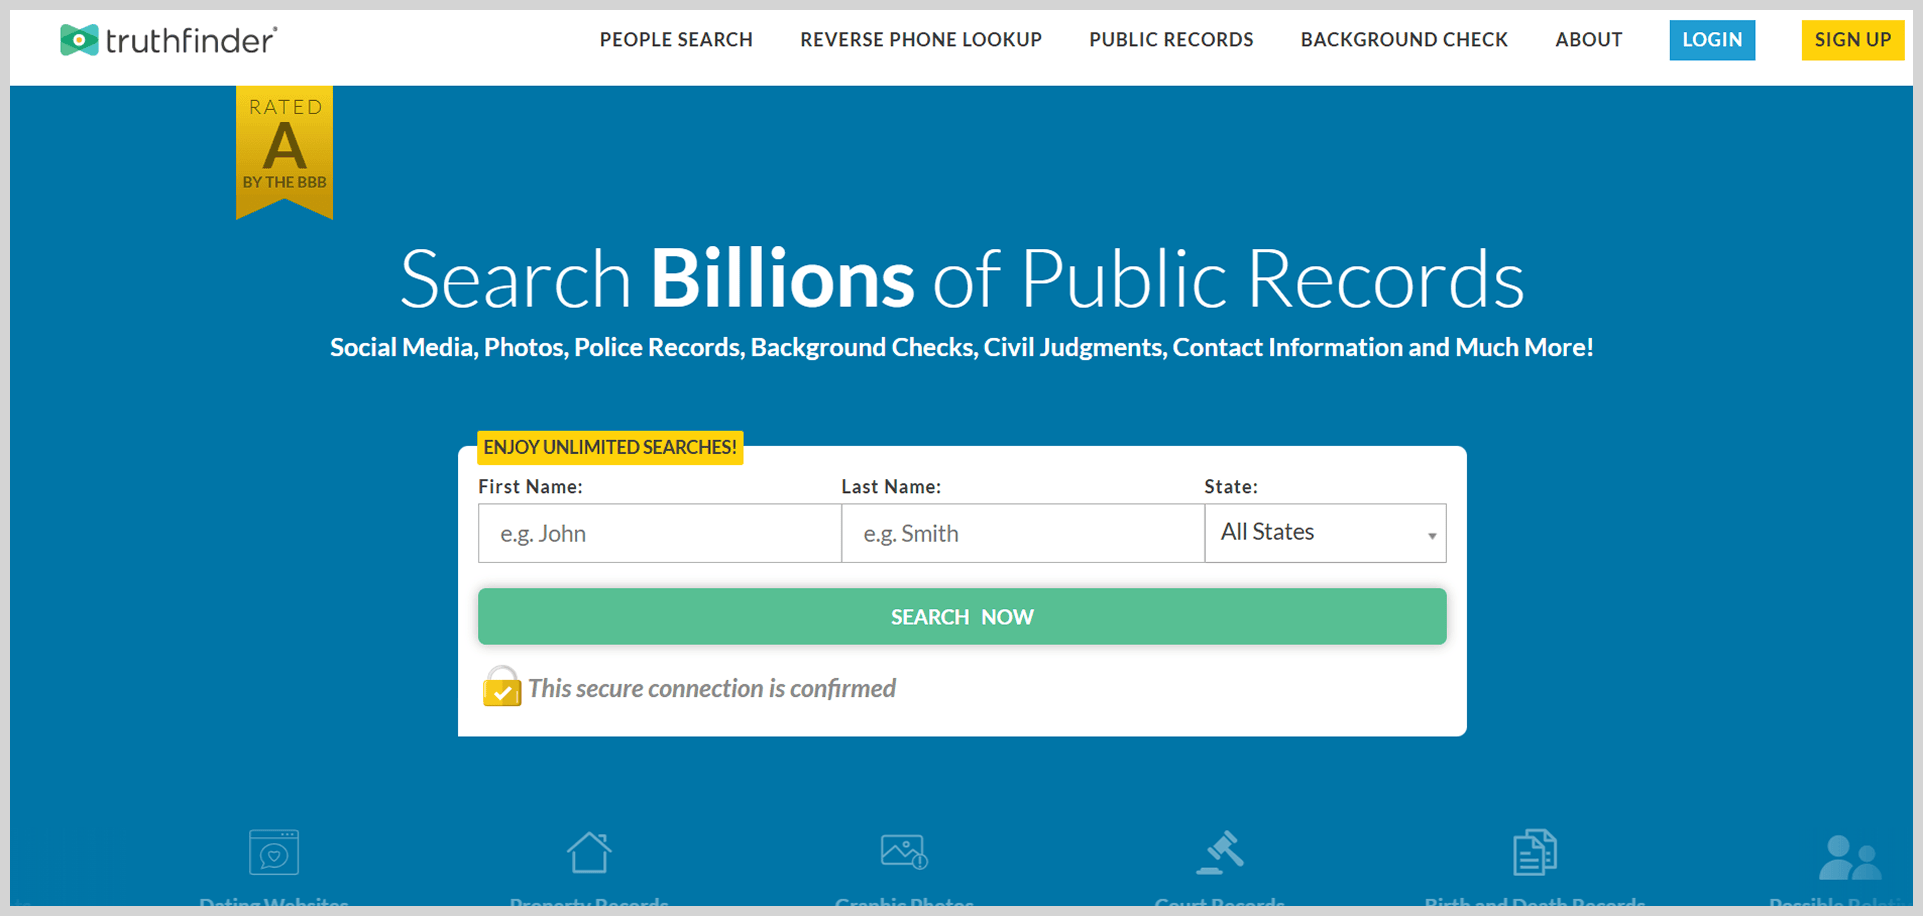The width and height of the screenshot is (1923, 916).
Task: Open the state list to change All States
Action: [1324, 533]
